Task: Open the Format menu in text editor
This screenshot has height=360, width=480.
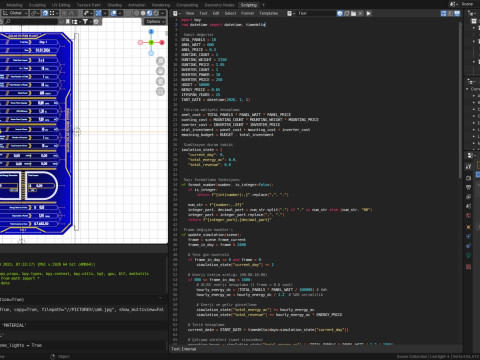Action: (247, 13)
